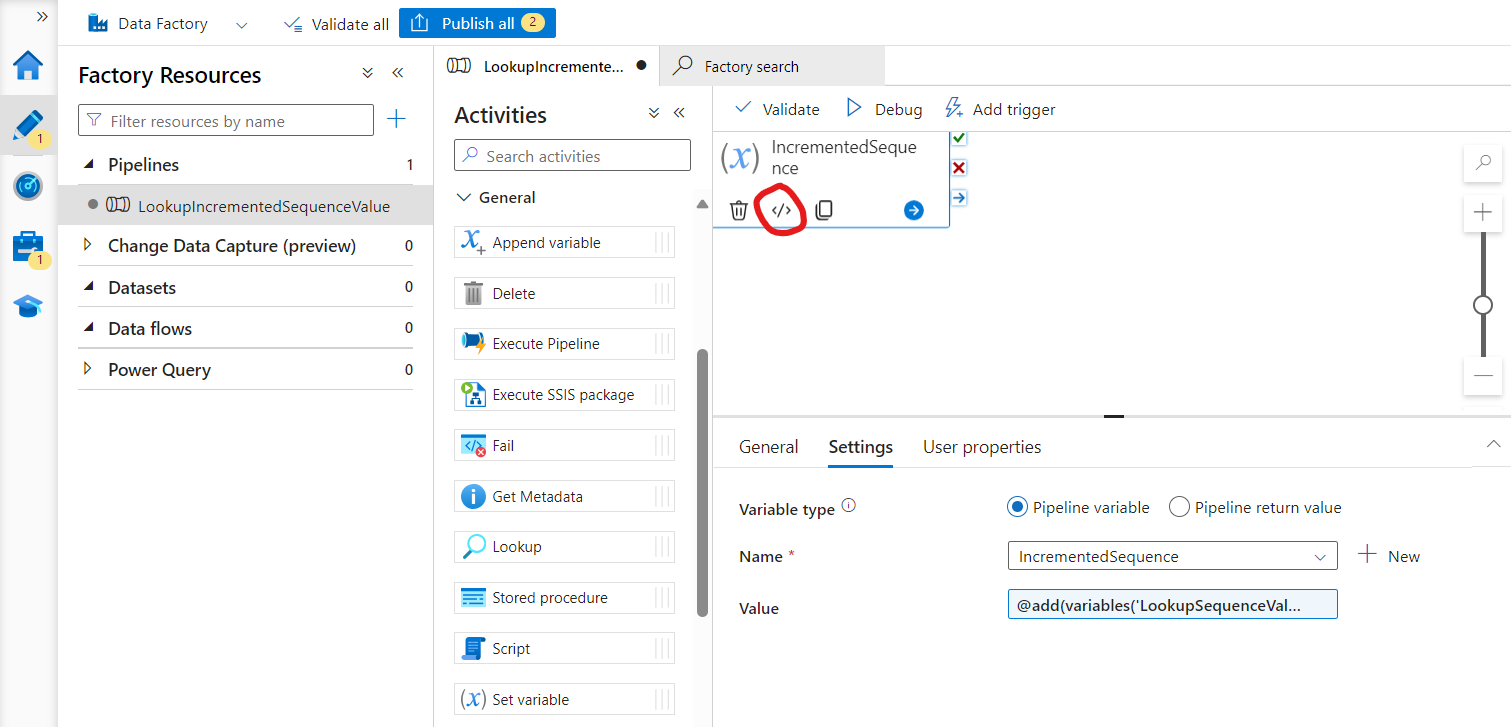Select the Set variable activity
The height and width of the screenshot is (727, 1511).
564,698
